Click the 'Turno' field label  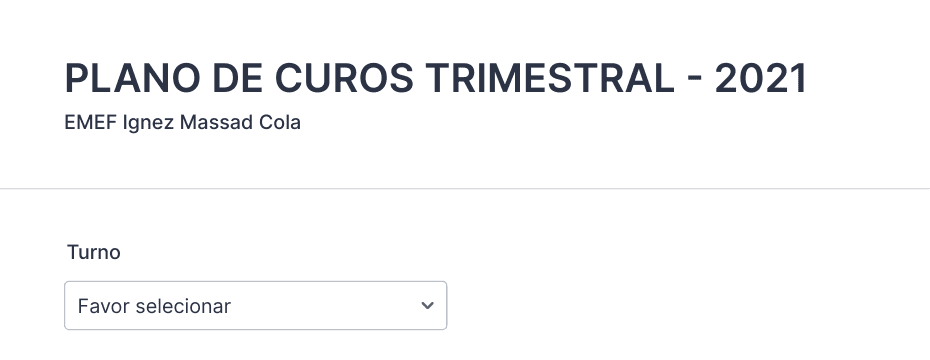point(94,252)
